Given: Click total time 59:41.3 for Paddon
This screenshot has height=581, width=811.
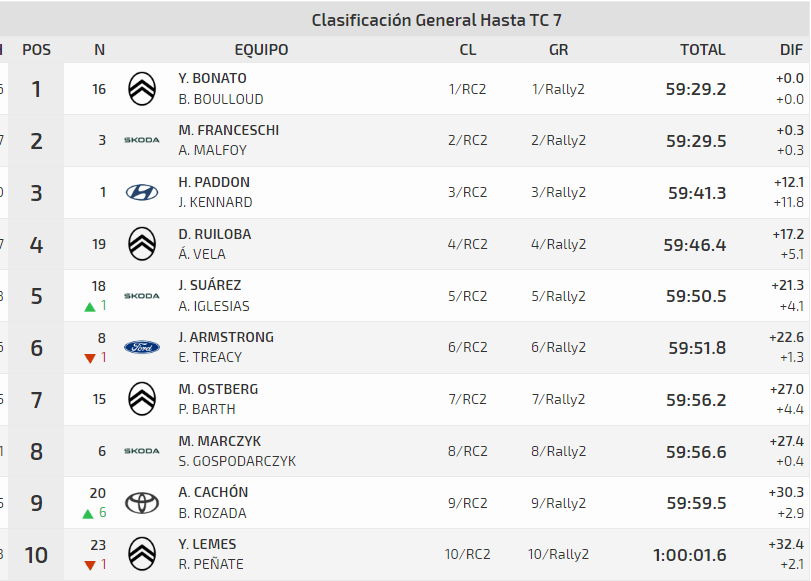Looking at the screenshot, I should click(x=697, y=193).
